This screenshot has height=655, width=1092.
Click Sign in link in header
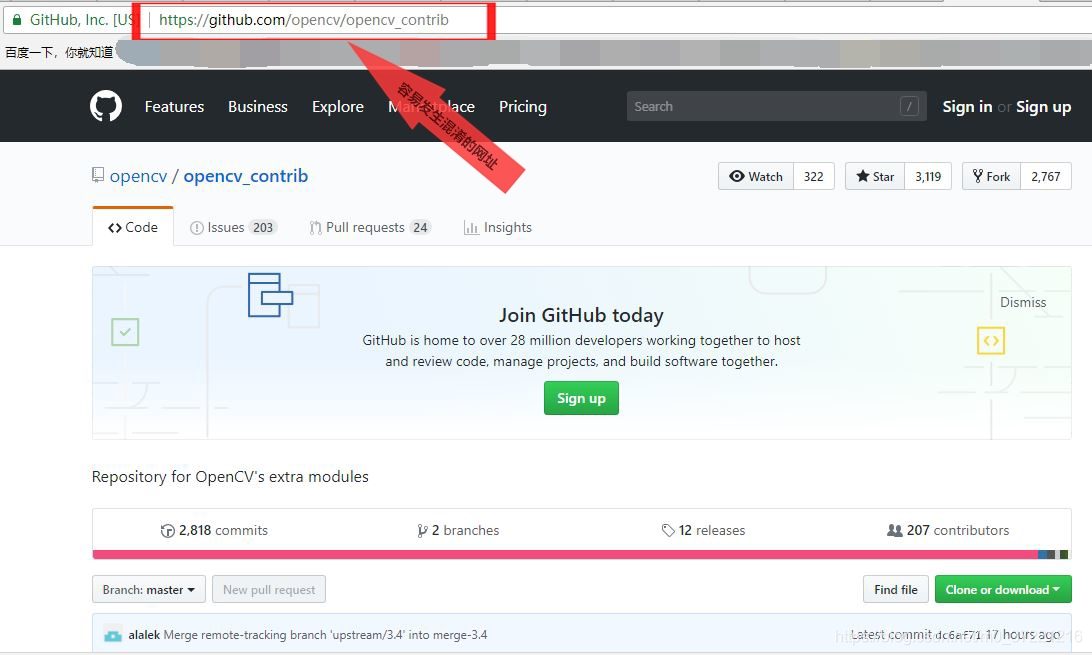pos(967,106)
